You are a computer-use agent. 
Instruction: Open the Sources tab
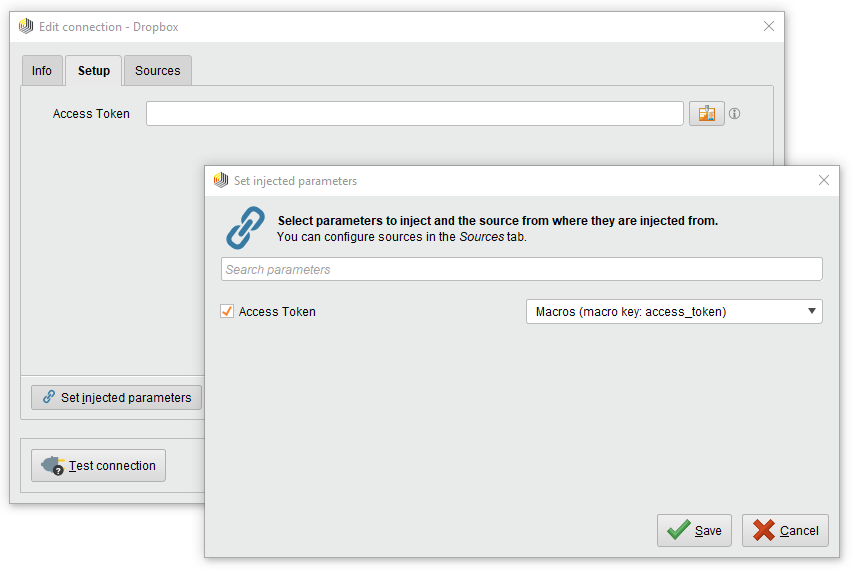(x=158, y=71)
